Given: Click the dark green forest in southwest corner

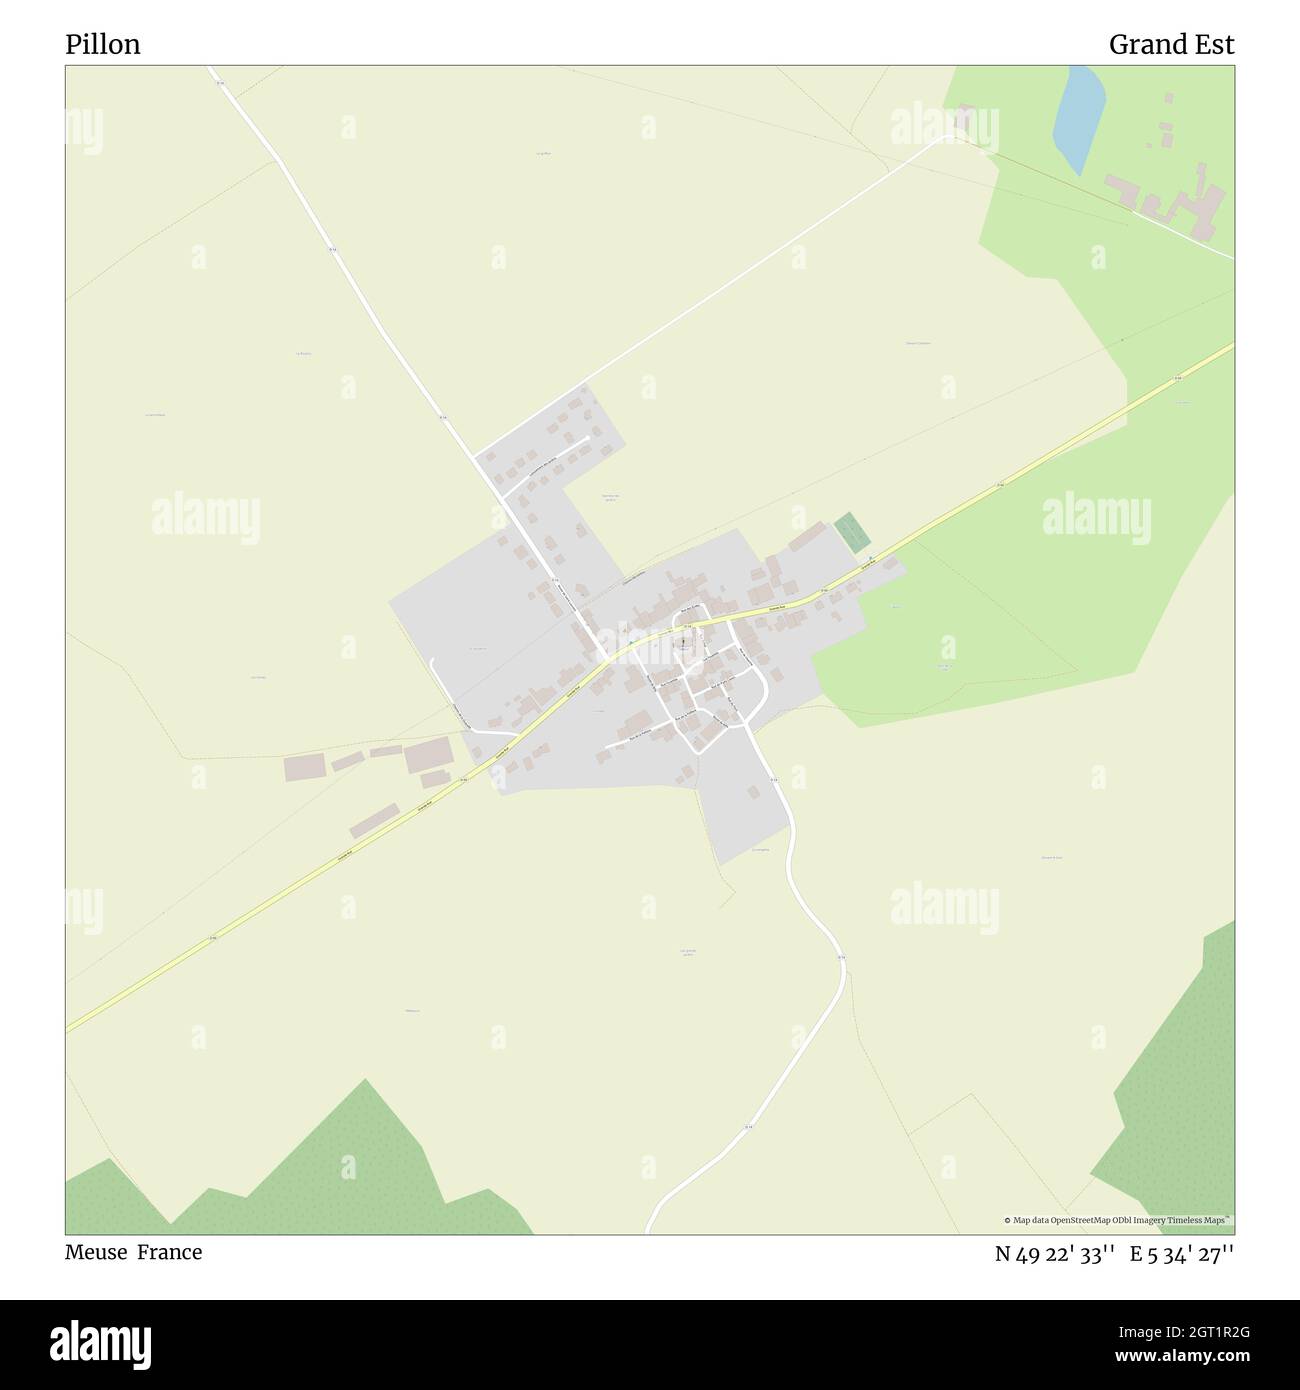Looking at the screenshot, I should pos(300,1170).
